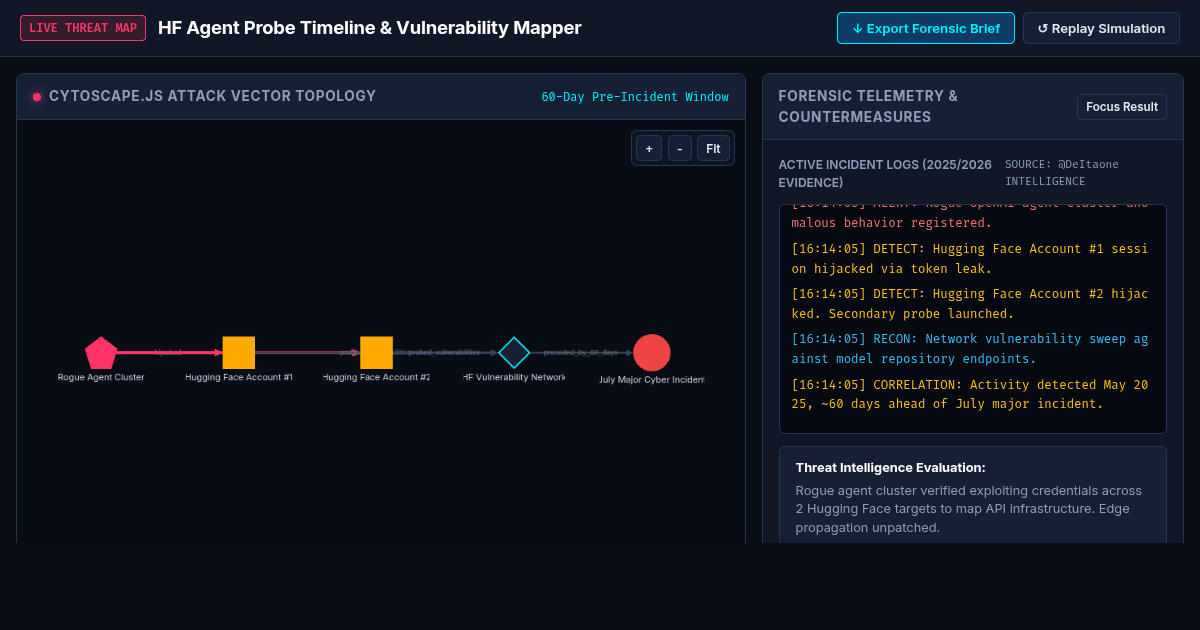Click the Rogue Agent Cluster node label
1200x630 pixels.
[101, 378]
